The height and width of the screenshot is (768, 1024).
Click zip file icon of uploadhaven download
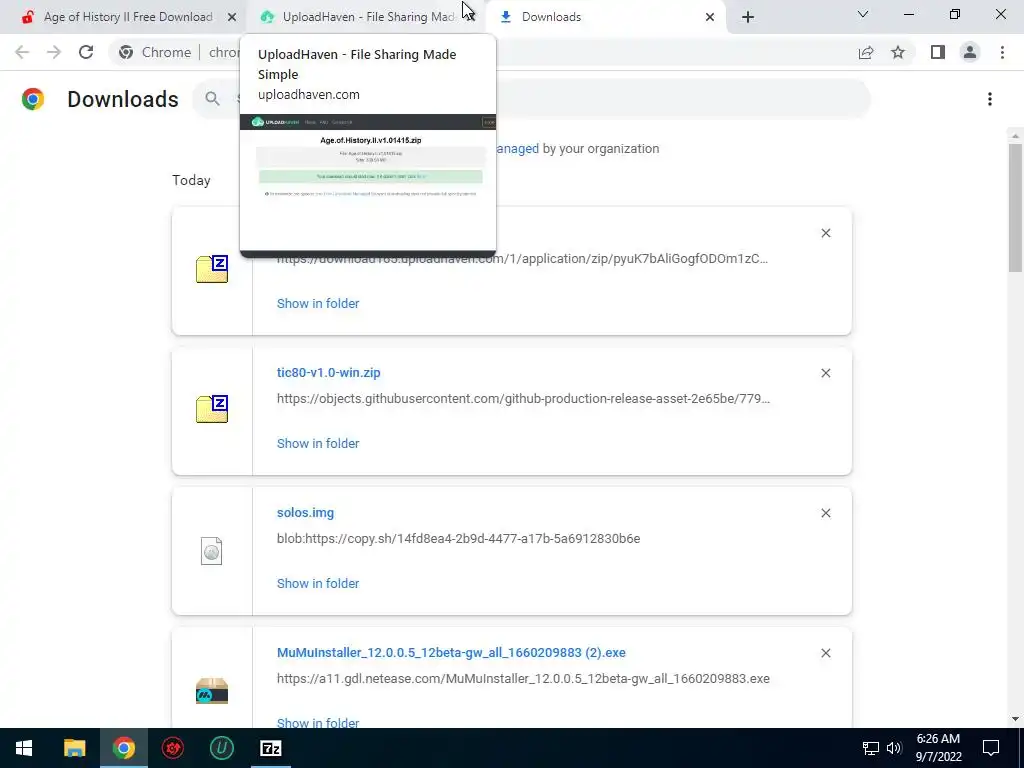[212, 269]
